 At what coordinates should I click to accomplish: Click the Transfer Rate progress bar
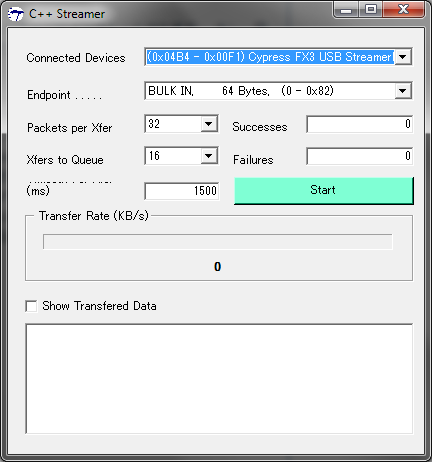click(x=218, y=242)
